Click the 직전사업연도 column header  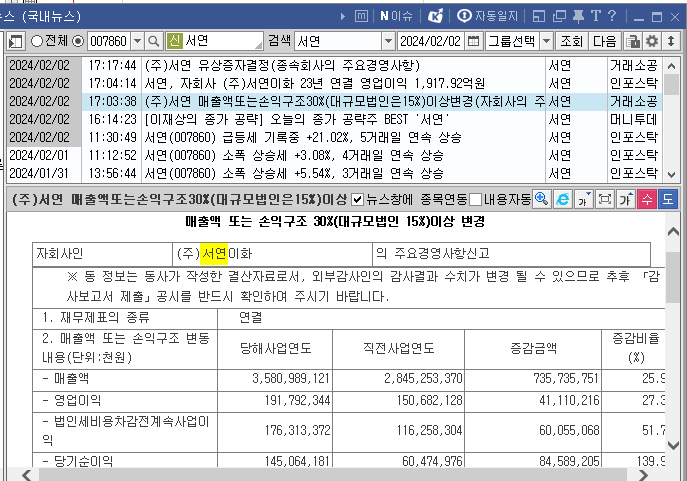(399, 349)
